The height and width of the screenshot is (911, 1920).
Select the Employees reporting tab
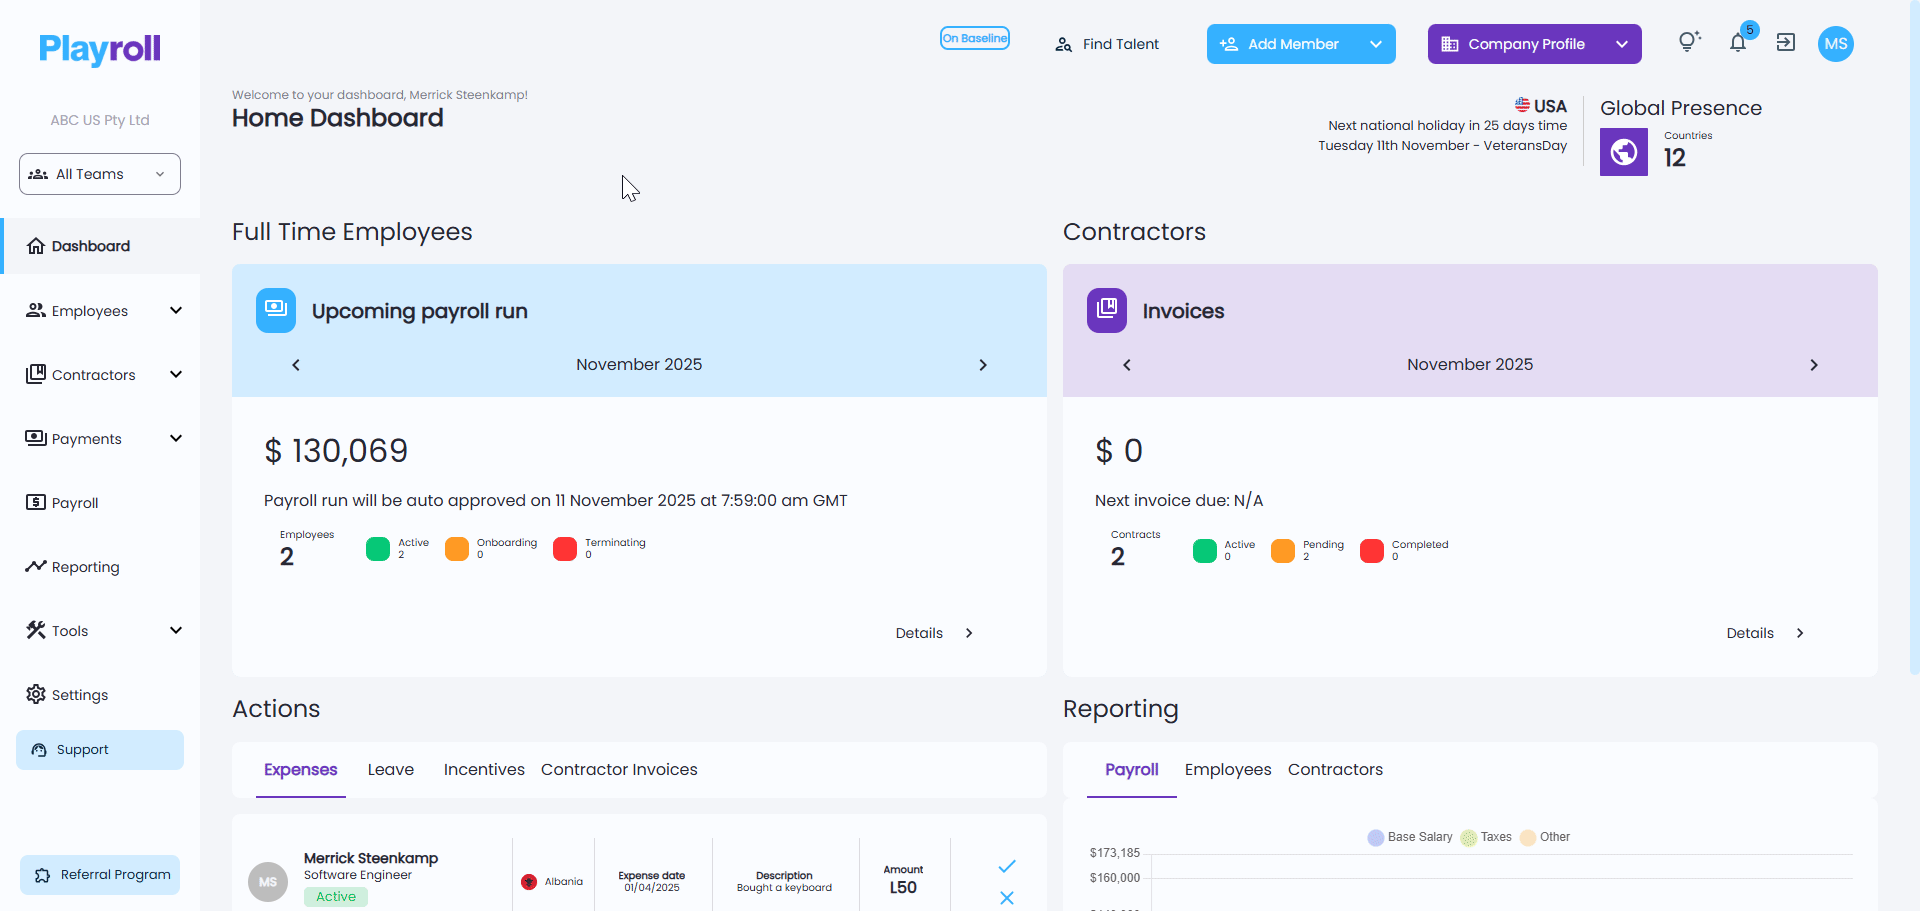pos(1228,769)
